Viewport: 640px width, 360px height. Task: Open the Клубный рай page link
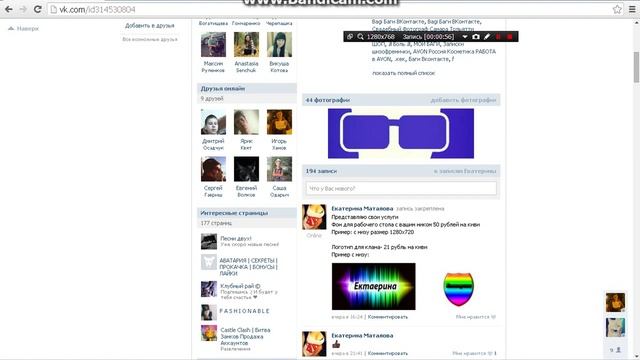tap(240, 286)
